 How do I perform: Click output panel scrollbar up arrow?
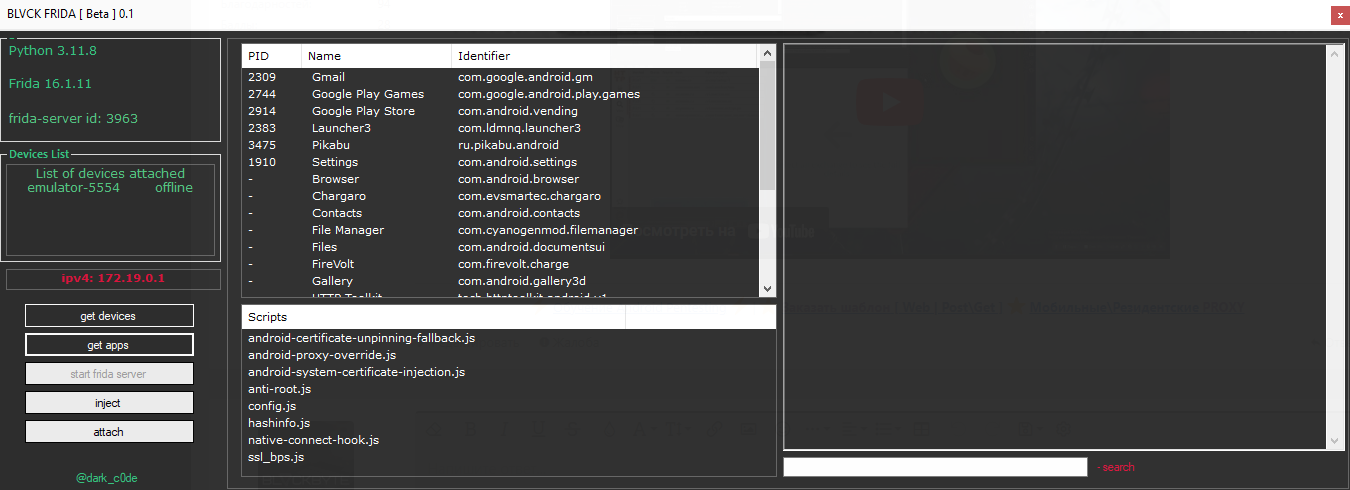[1334, 54]
